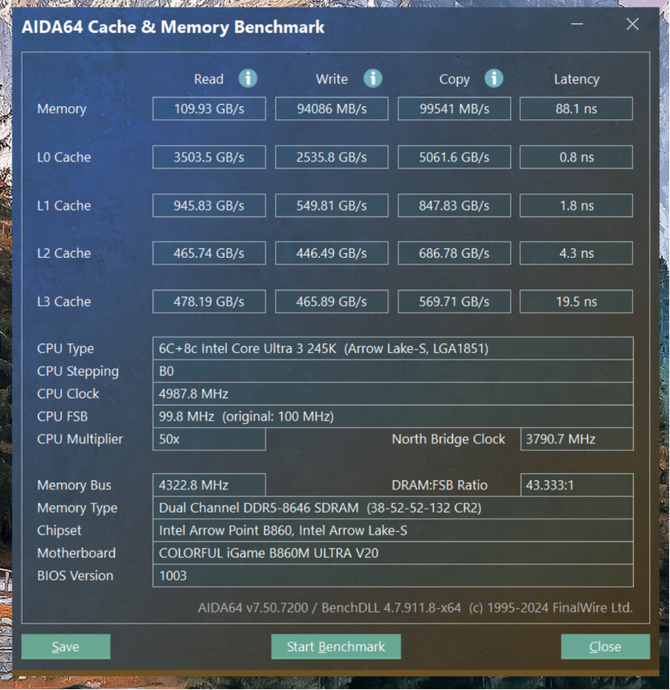Select Memory latency 88.1 ns
This screenshot has height=690, width=670.
(x=576, y=109)
